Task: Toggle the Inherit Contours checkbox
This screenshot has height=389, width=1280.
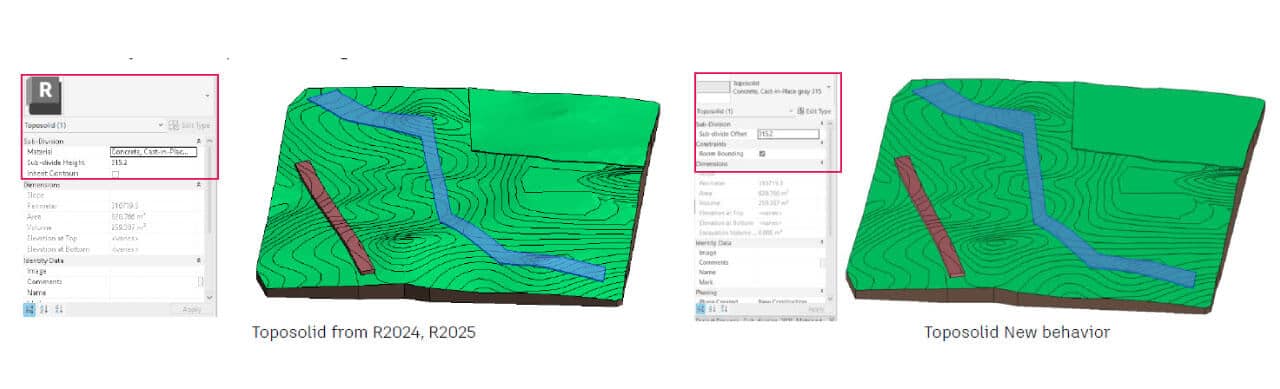Action: [115, 174]
